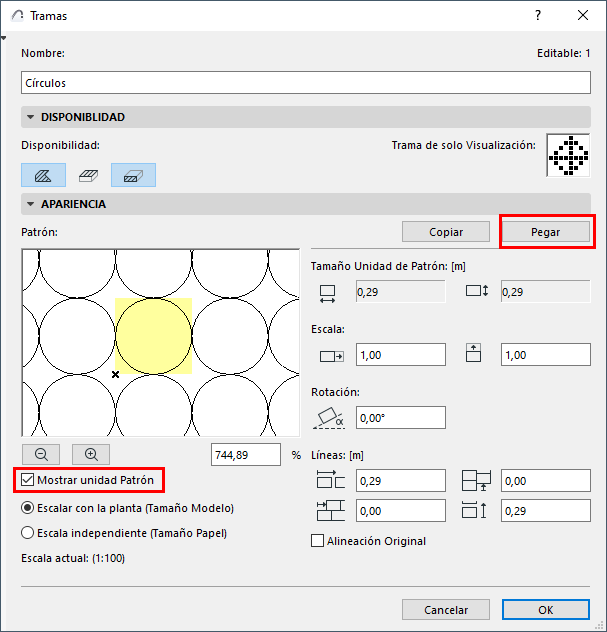The height and width of the screenshot is (632, 607).
Task: Click the horizontal scale icon
Action: [x=331, y=356]
